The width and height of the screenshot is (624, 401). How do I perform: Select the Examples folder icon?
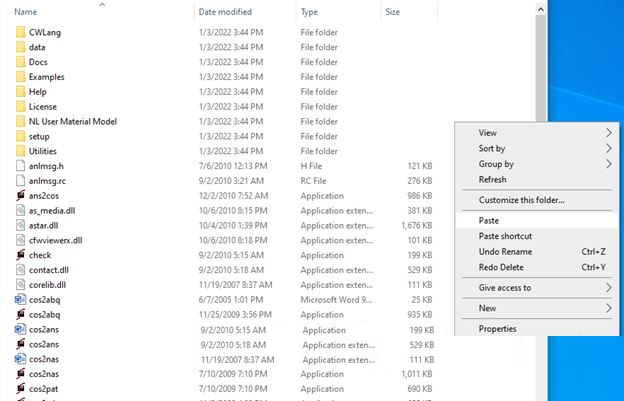click(21, 77)
